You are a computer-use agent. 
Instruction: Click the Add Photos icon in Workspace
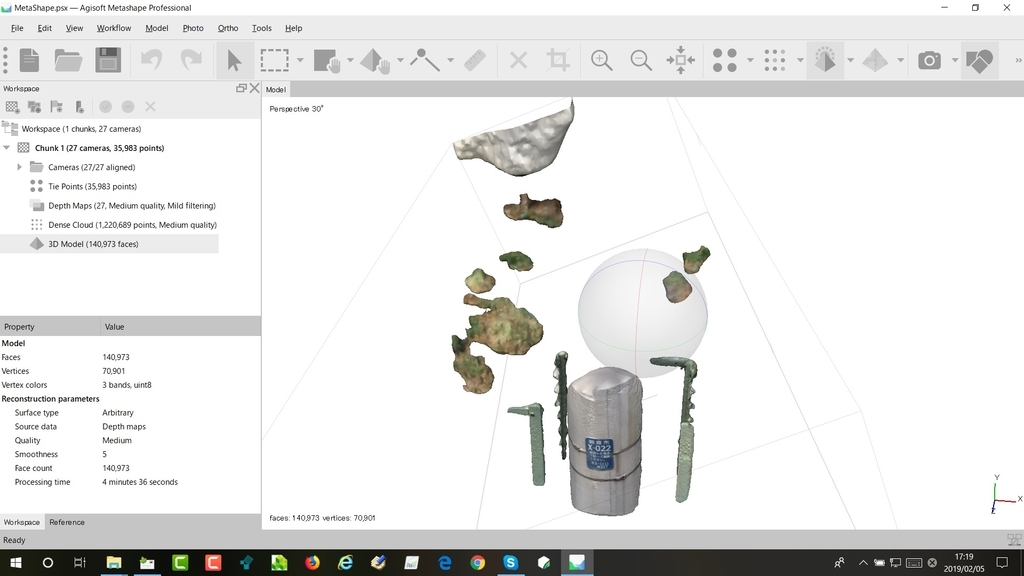35,106
